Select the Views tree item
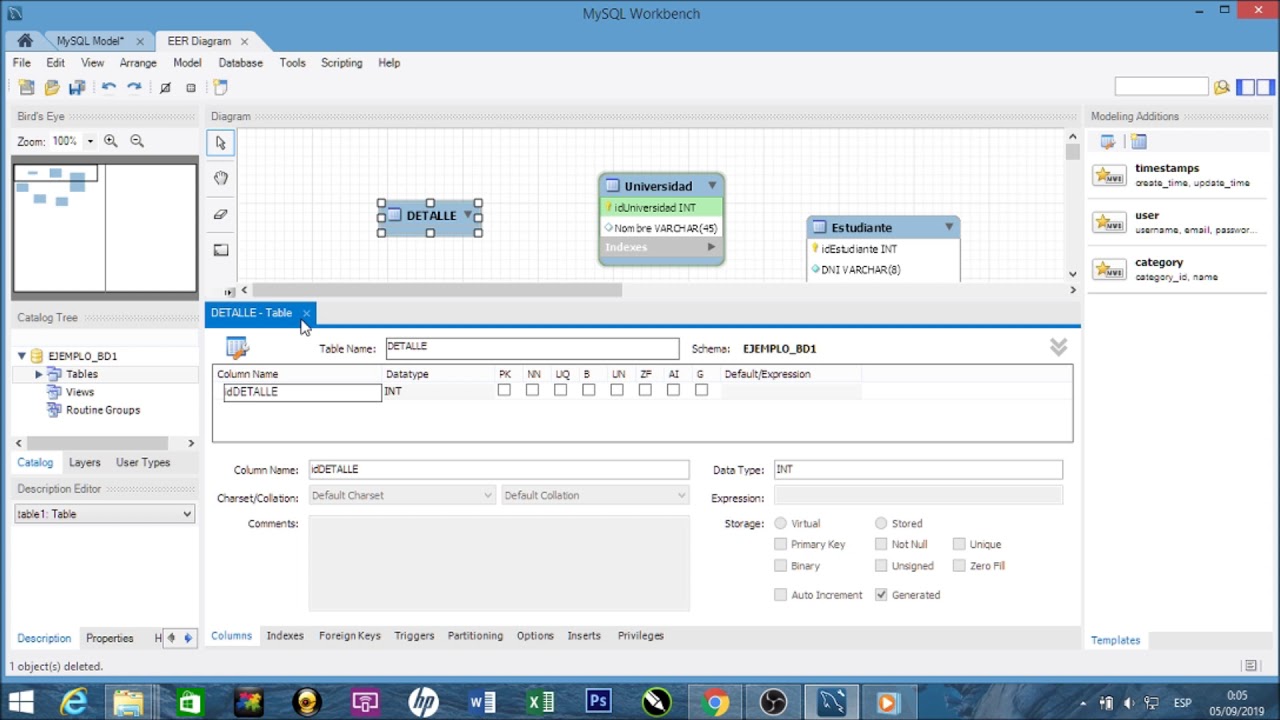The width and height of the screenshot is (1280, 720). tap(80, 392)
